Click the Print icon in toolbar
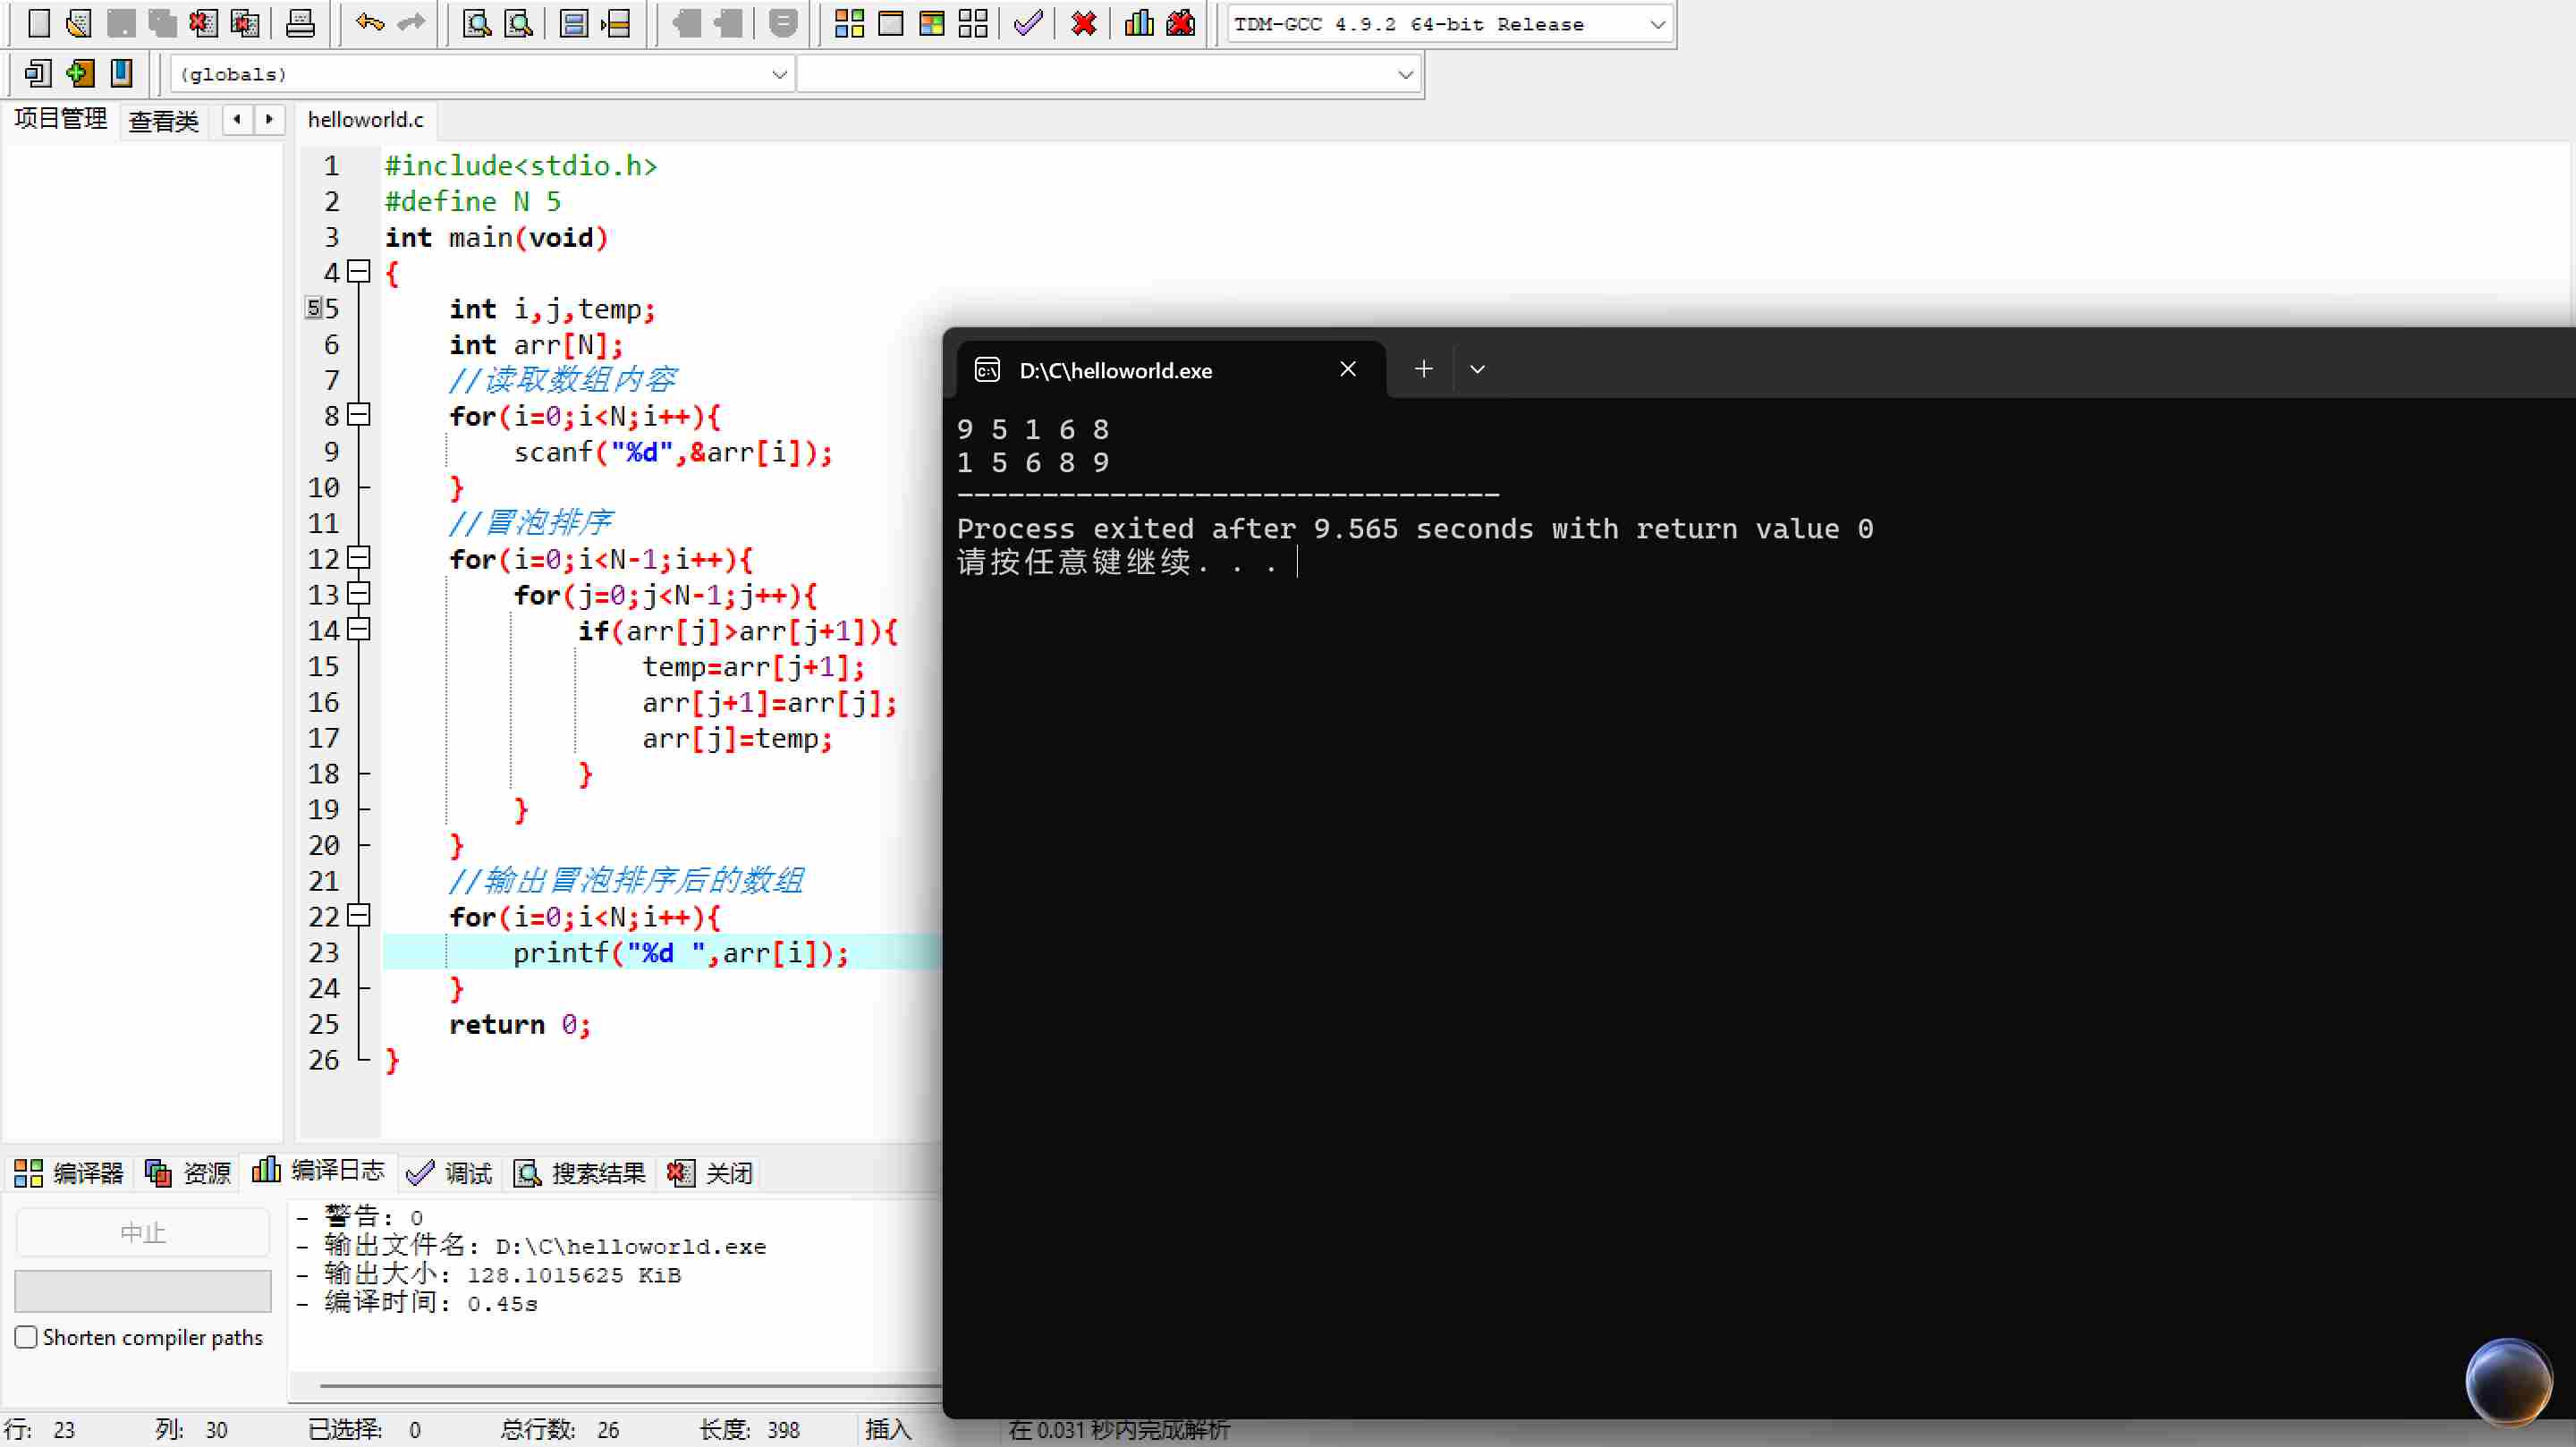The image size is (2576, 1447). 300,22
